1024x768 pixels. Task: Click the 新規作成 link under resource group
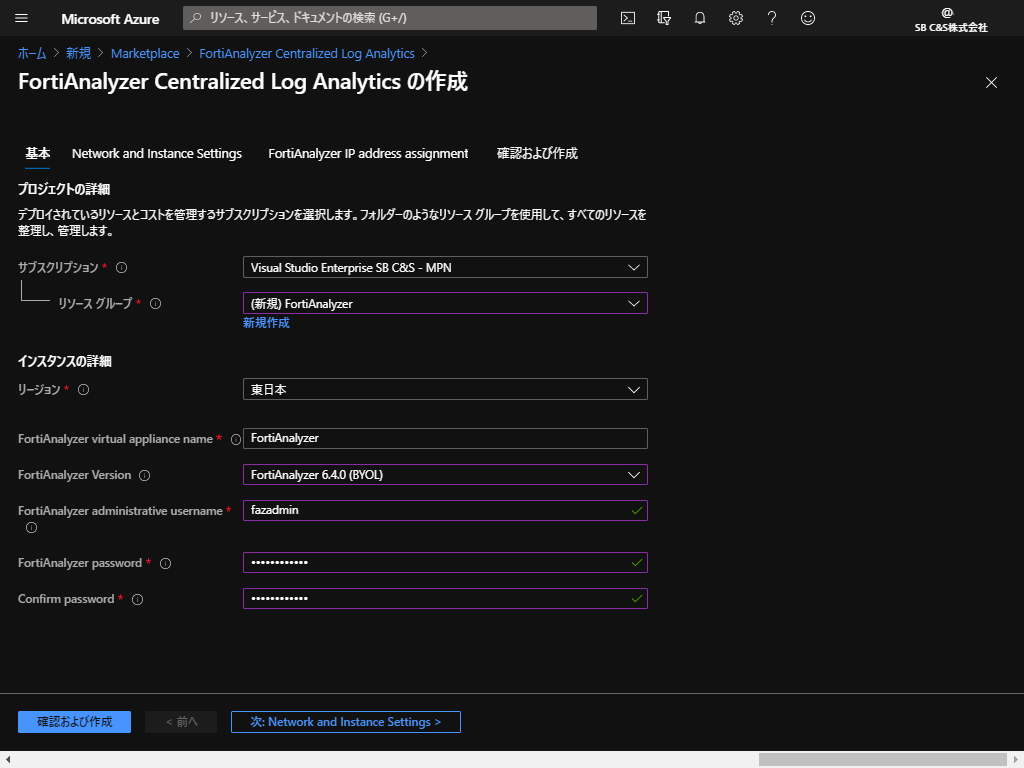point(266,323)
